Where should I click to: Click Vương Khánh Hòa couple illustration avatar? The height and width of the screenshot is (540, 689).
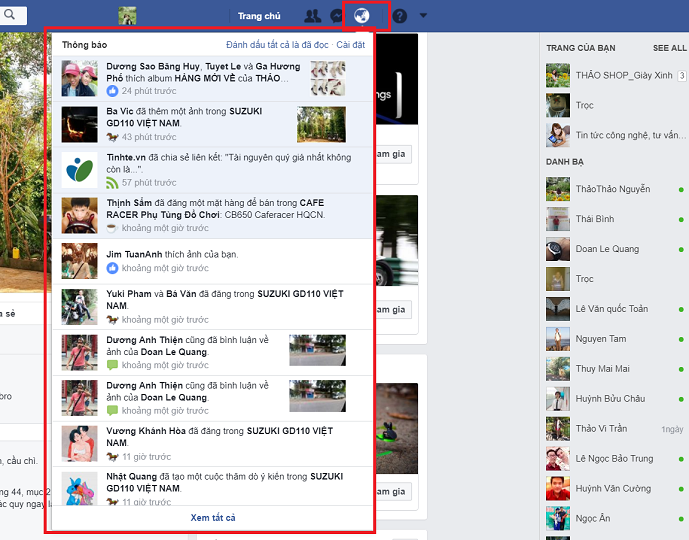[80, 444]
